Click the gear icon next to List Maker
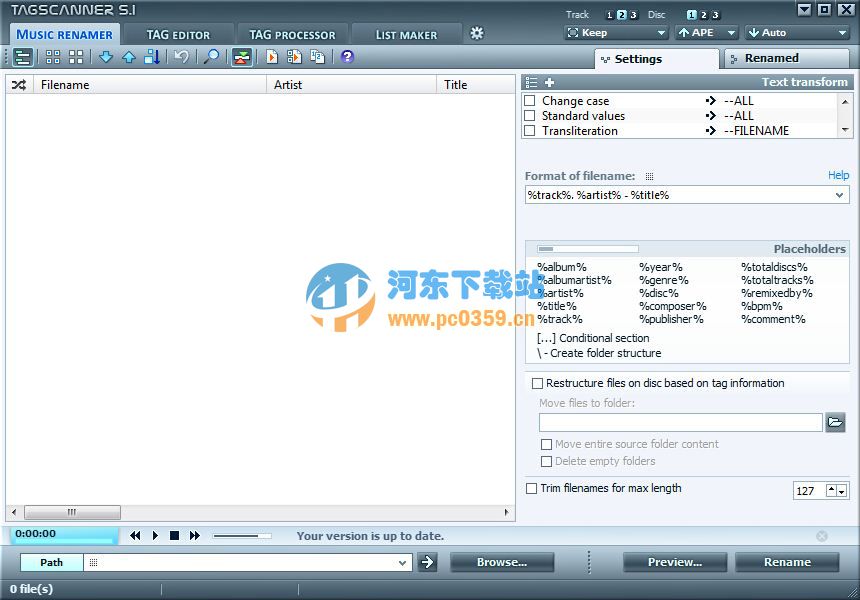This screenshot has height=600, width=860. pyautogui.click(x=477, y=33)
